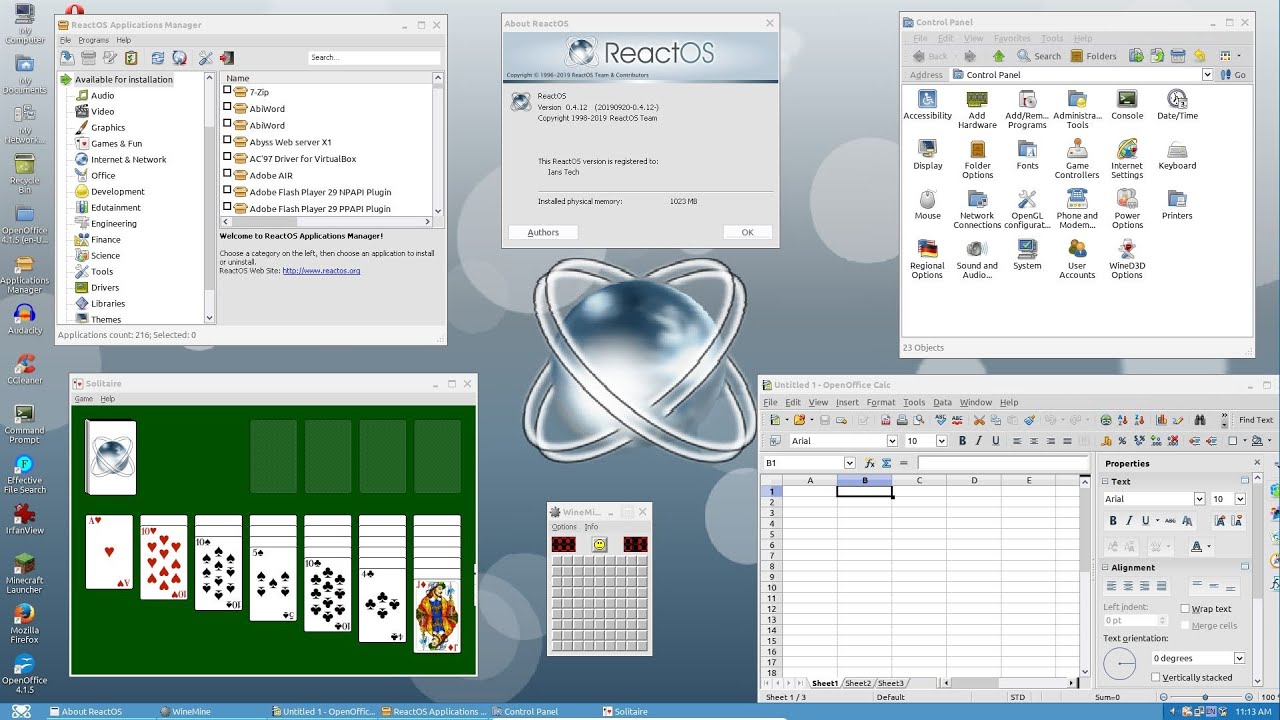1280x720 pixels.
Task: Open User Accounts in Control Panel
Action: coord(1077,260)
